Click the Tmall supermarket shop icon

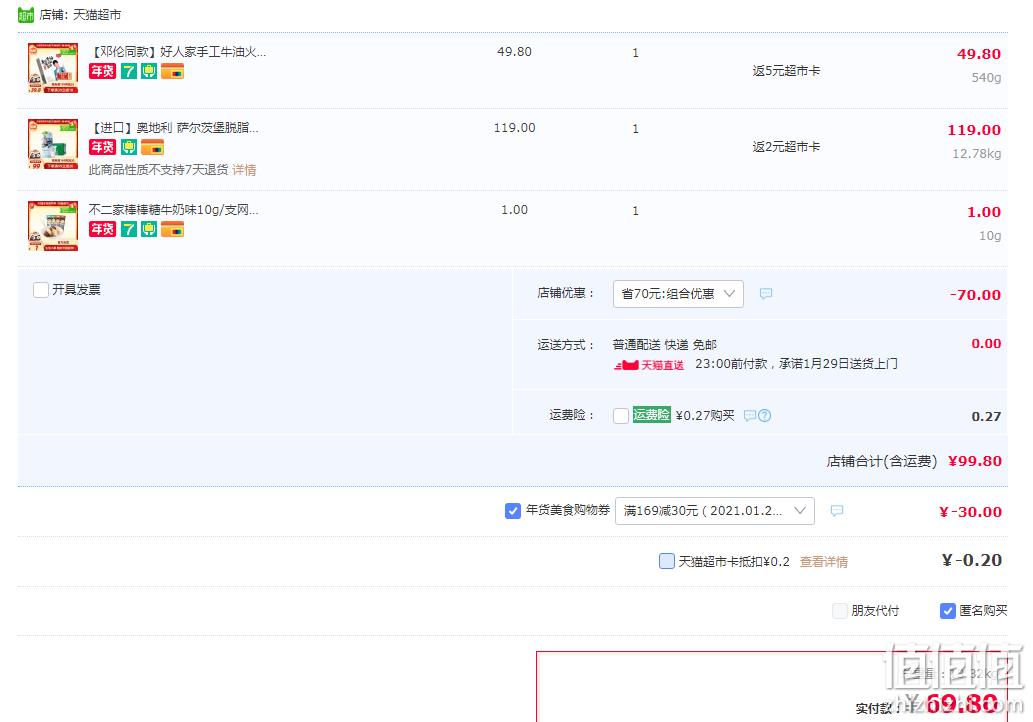pyautogui.click(x=26, y=14)
